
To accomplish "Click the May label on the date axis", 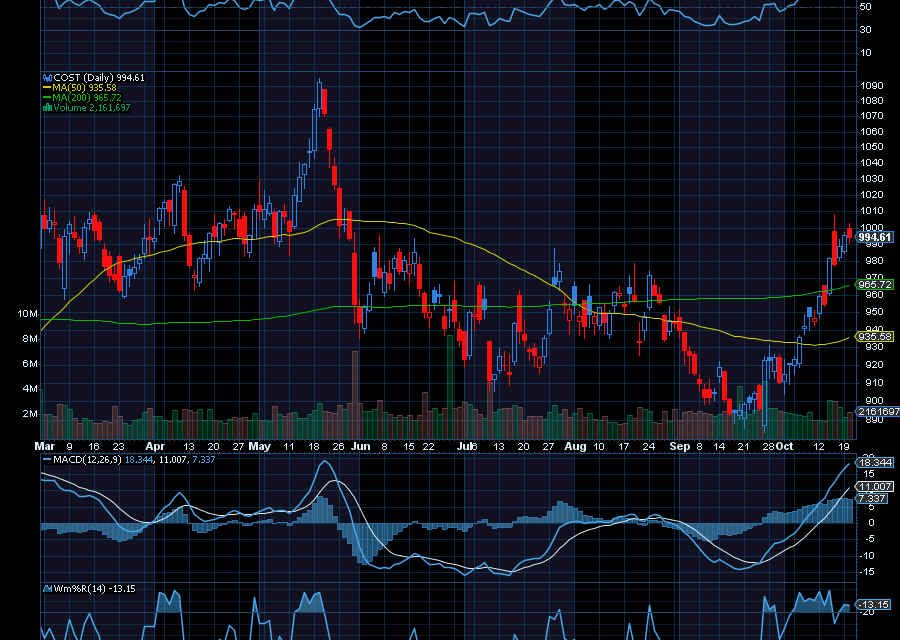I will [x=259, y=447].
